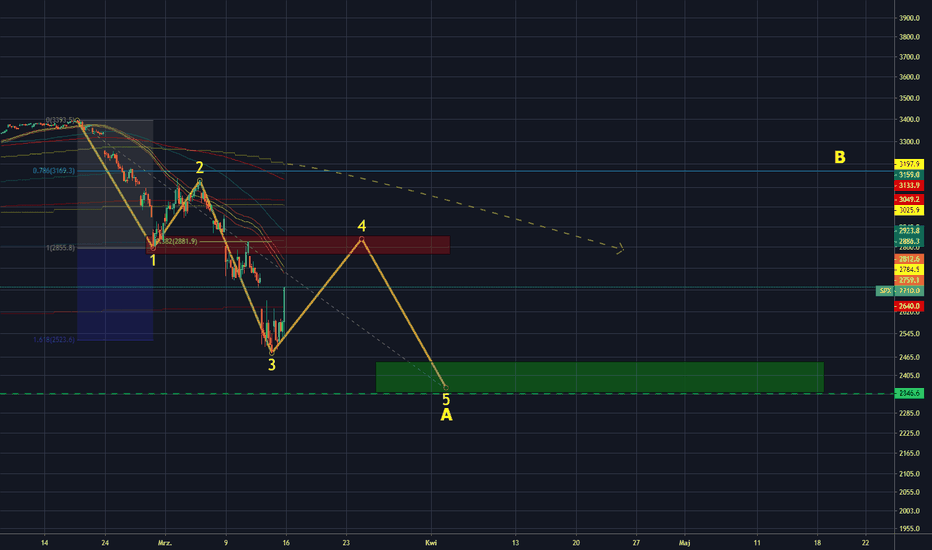Click the wave 5 endpoint anchor circle
Viewport: 932px width, 550px height.
coord(446,388)
